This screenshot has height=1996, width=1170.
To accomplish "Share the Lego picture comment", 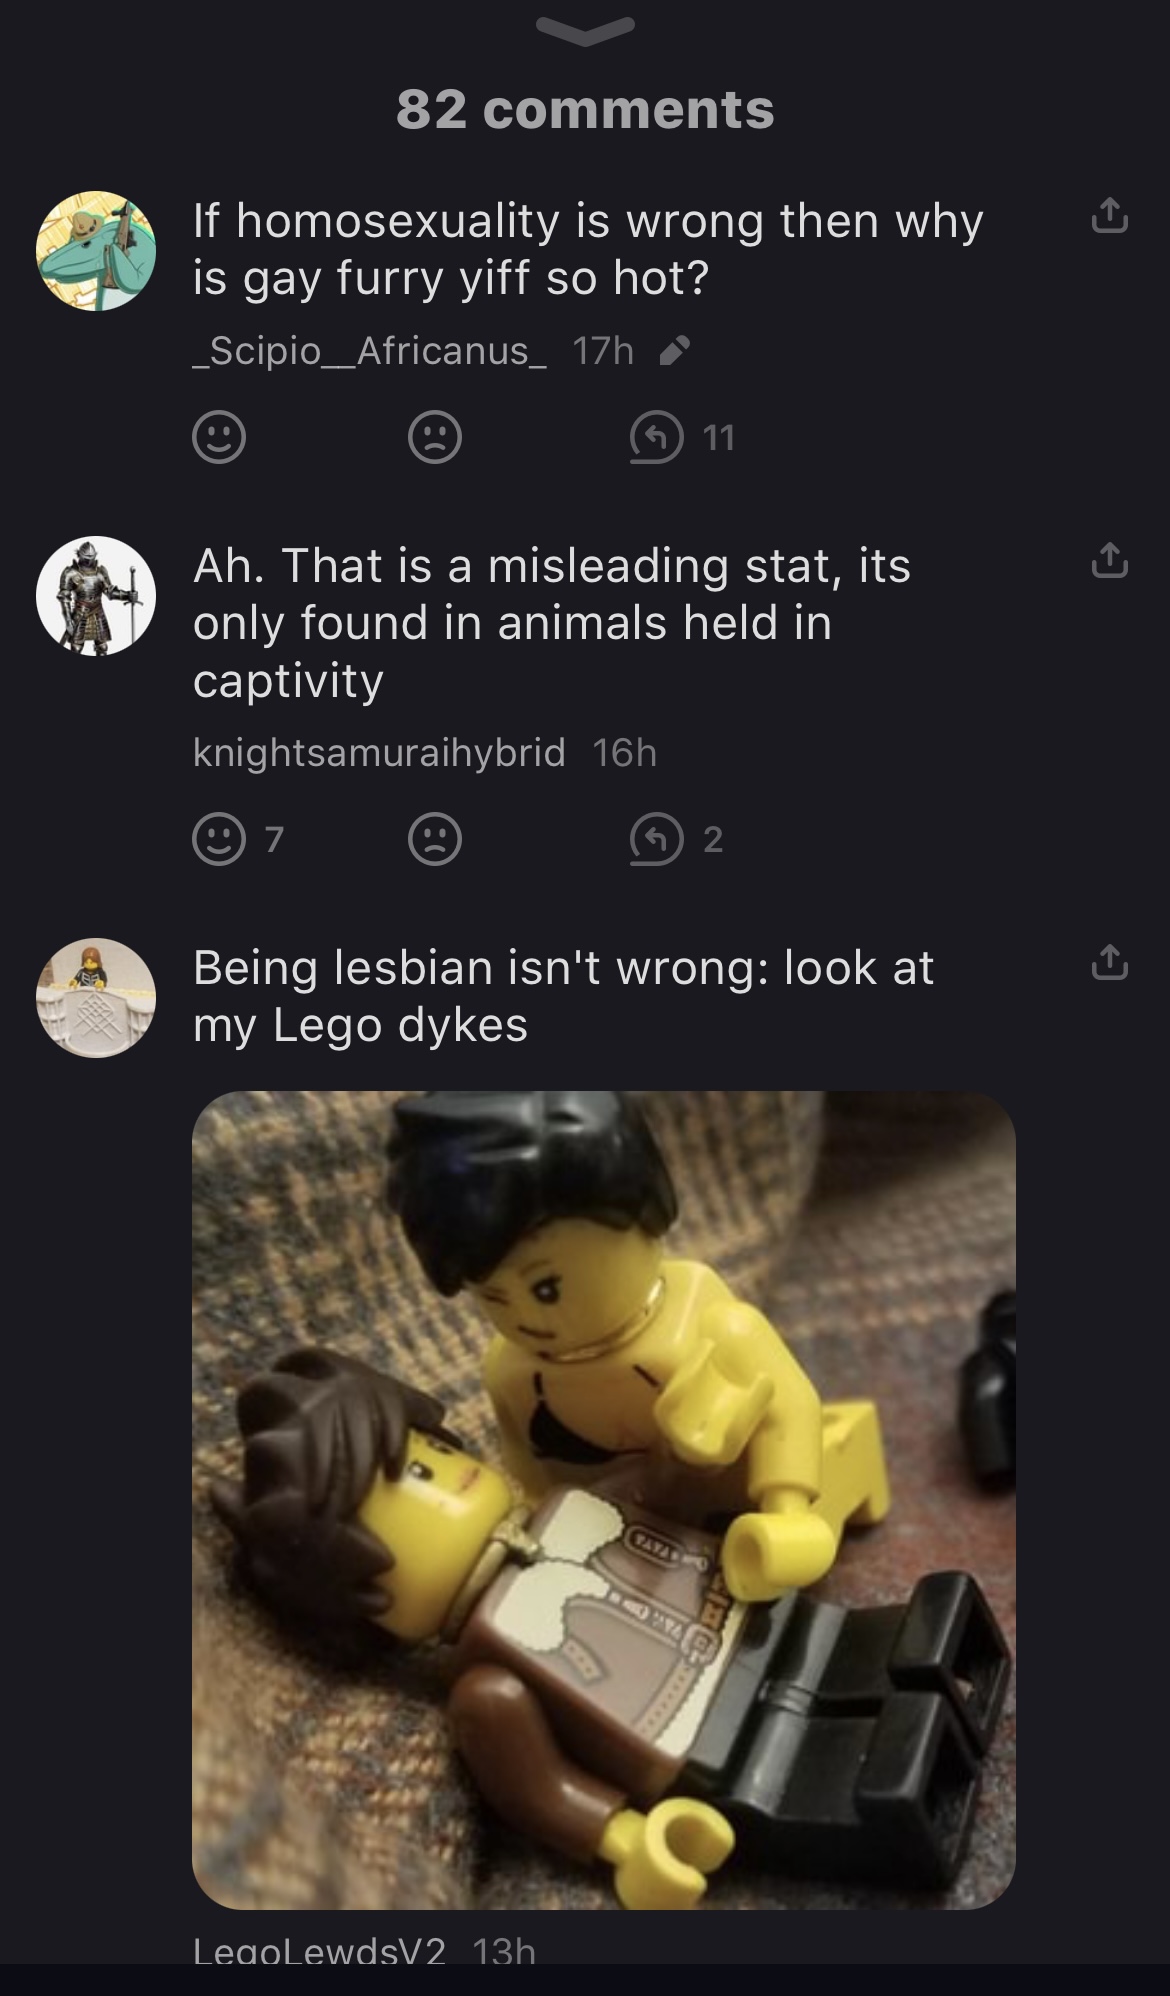I will (1110, 962).
